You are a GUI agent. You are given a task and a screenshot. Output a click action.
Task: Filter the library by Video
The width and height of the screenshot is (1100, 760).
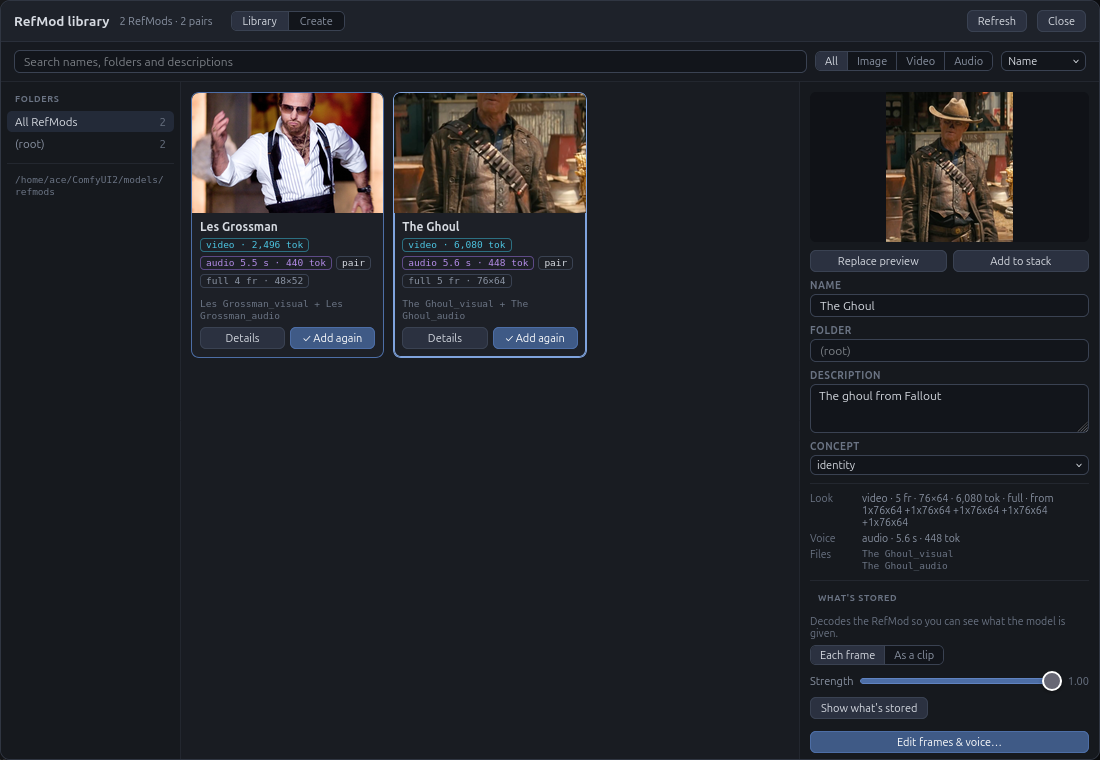point(920,61)
